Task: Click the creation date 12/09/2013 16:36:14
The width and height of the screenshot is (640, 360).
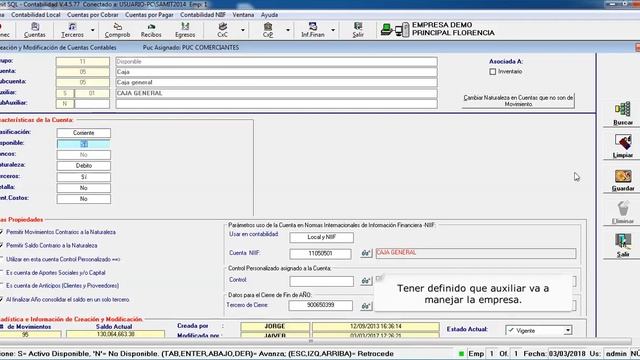Action: pyautogui.click(x=376, y=326)
